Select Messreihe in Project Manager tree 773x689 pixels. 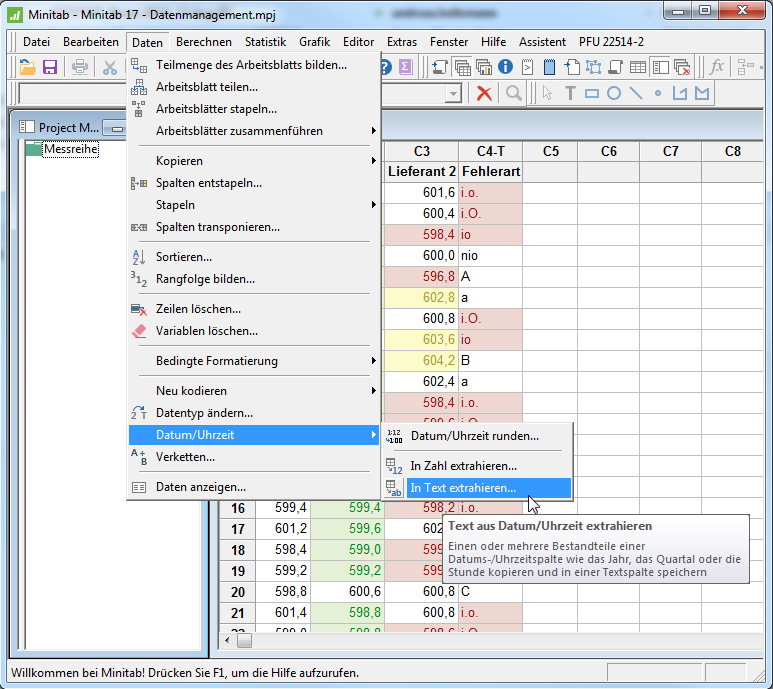point(70,149)
